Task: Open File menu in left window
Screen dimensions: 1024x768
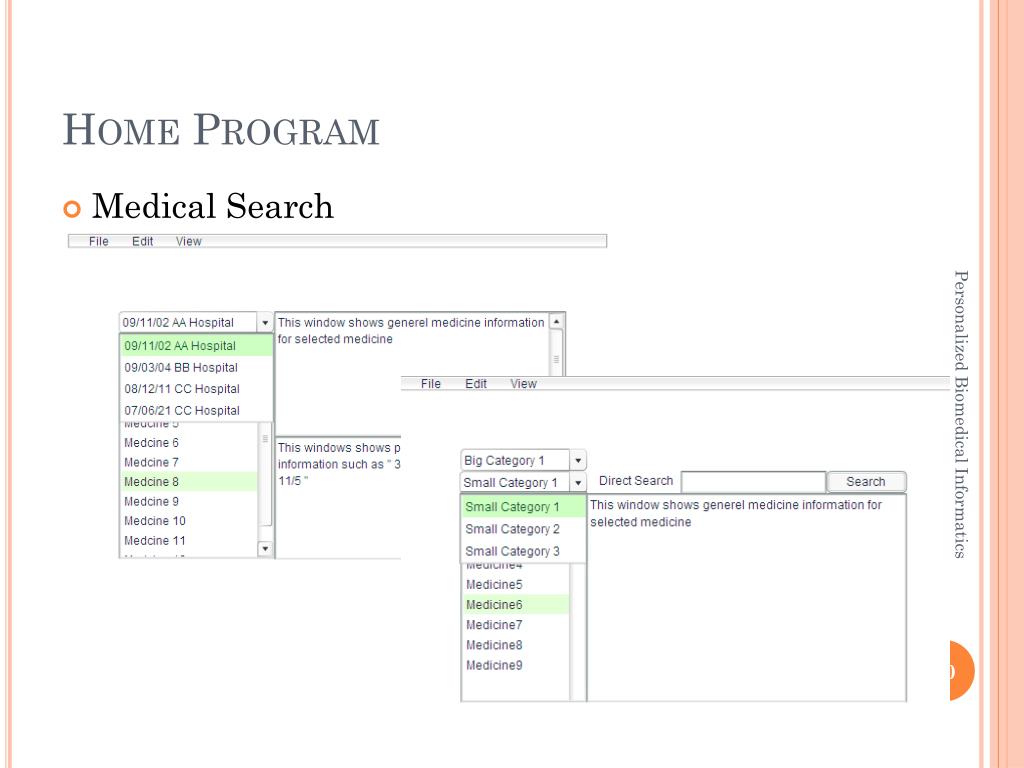Action: tap(99, 241)
